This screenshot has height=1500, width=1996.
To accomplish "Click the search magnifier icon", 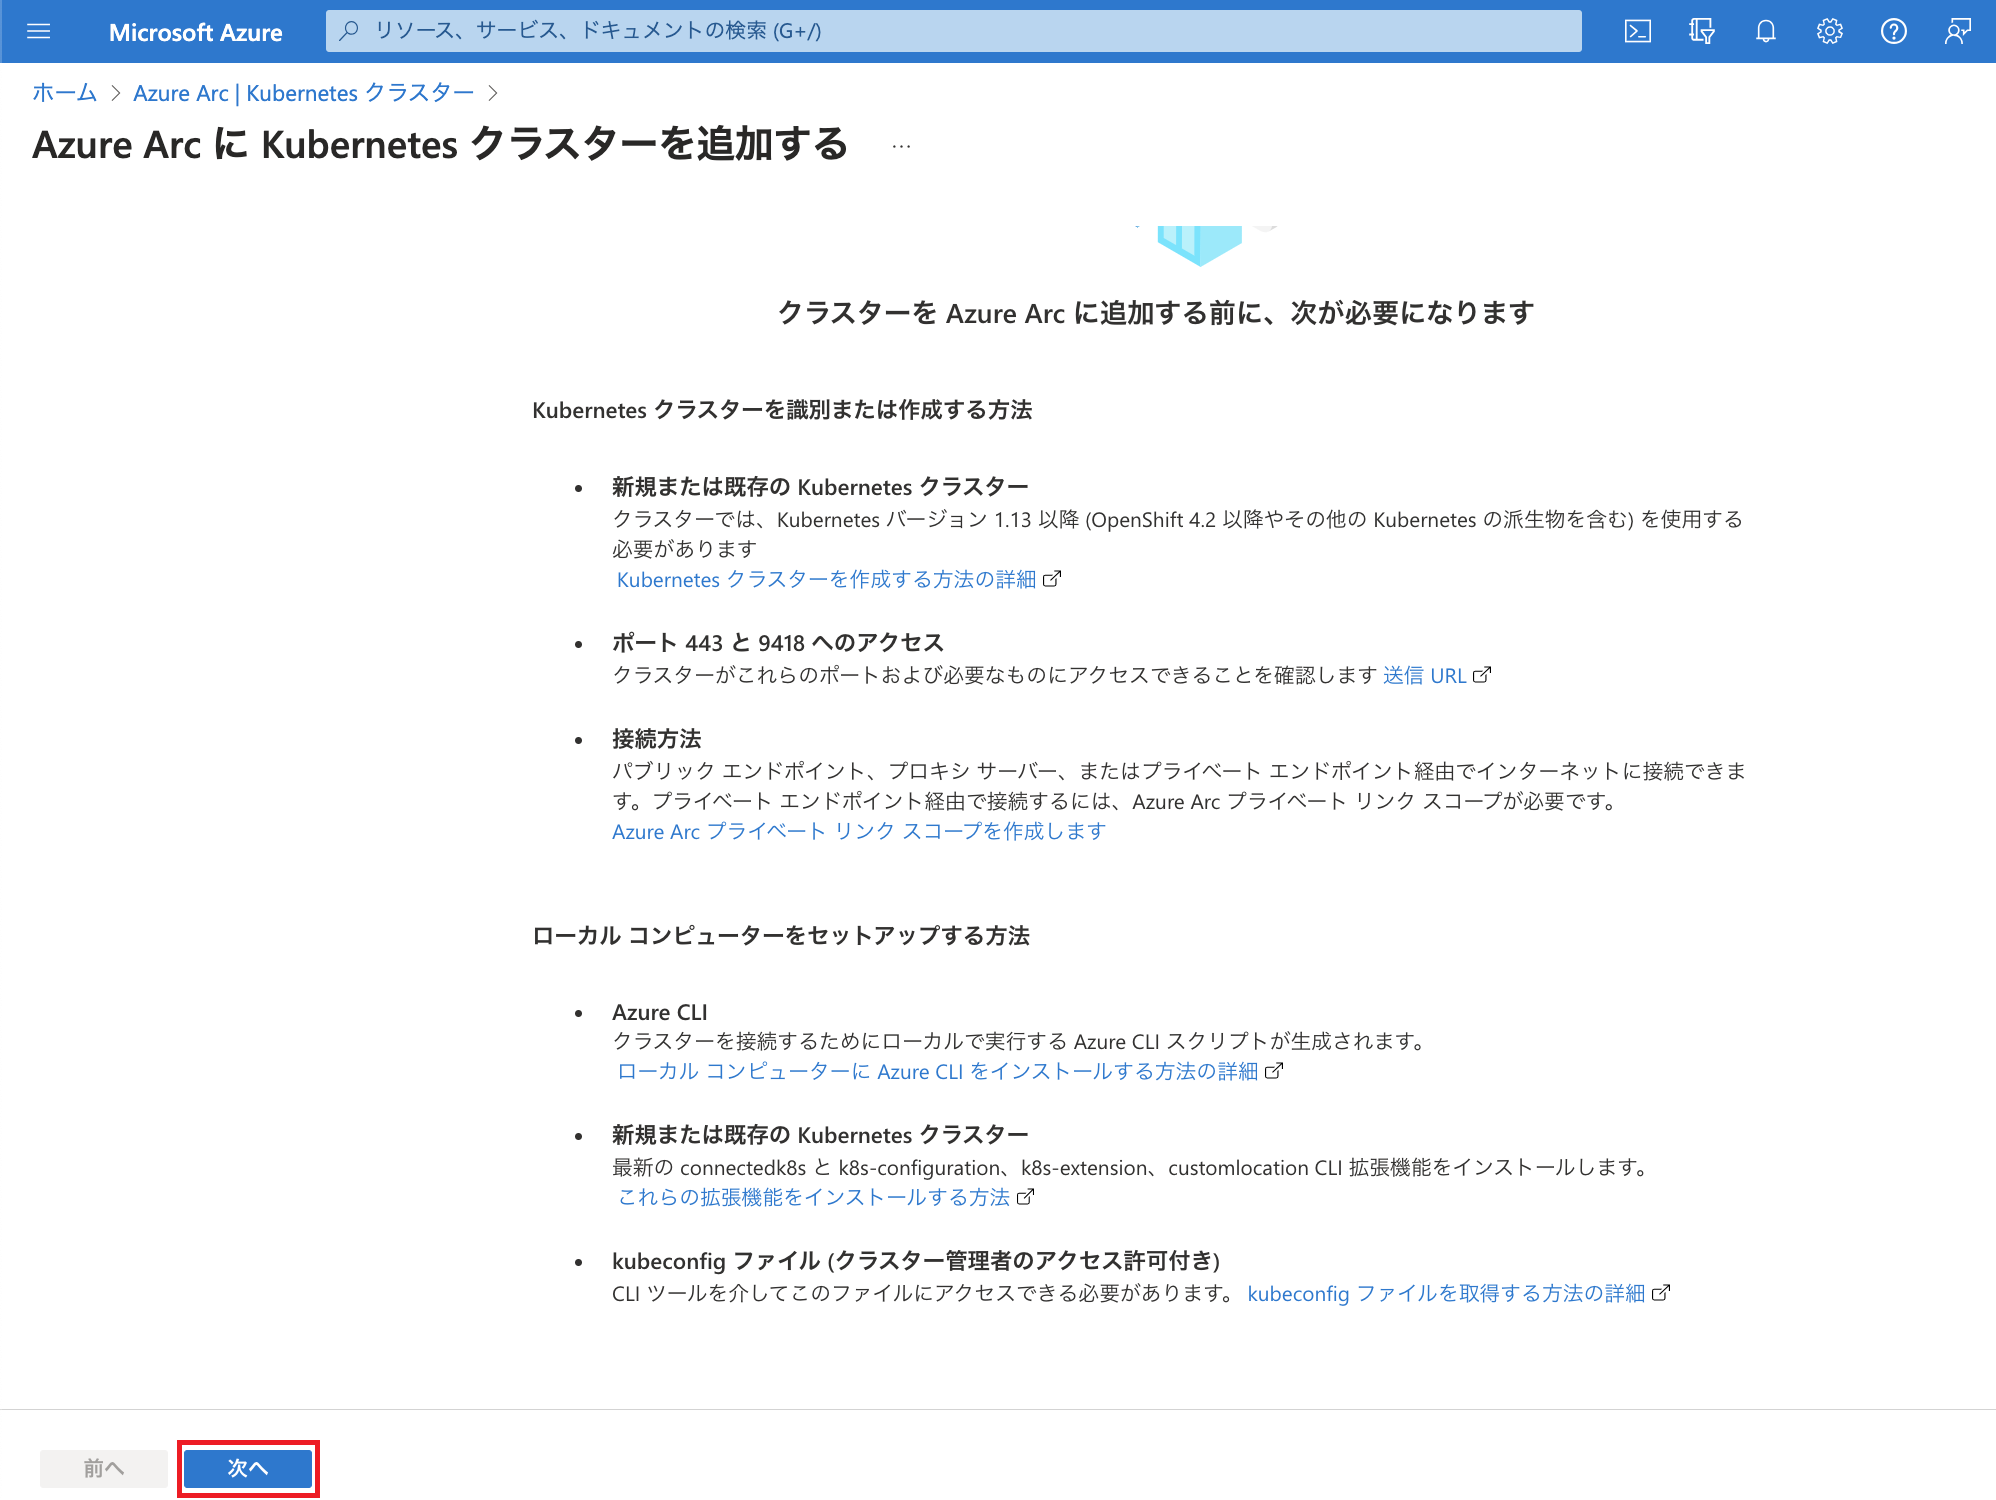I will point(349,31).
